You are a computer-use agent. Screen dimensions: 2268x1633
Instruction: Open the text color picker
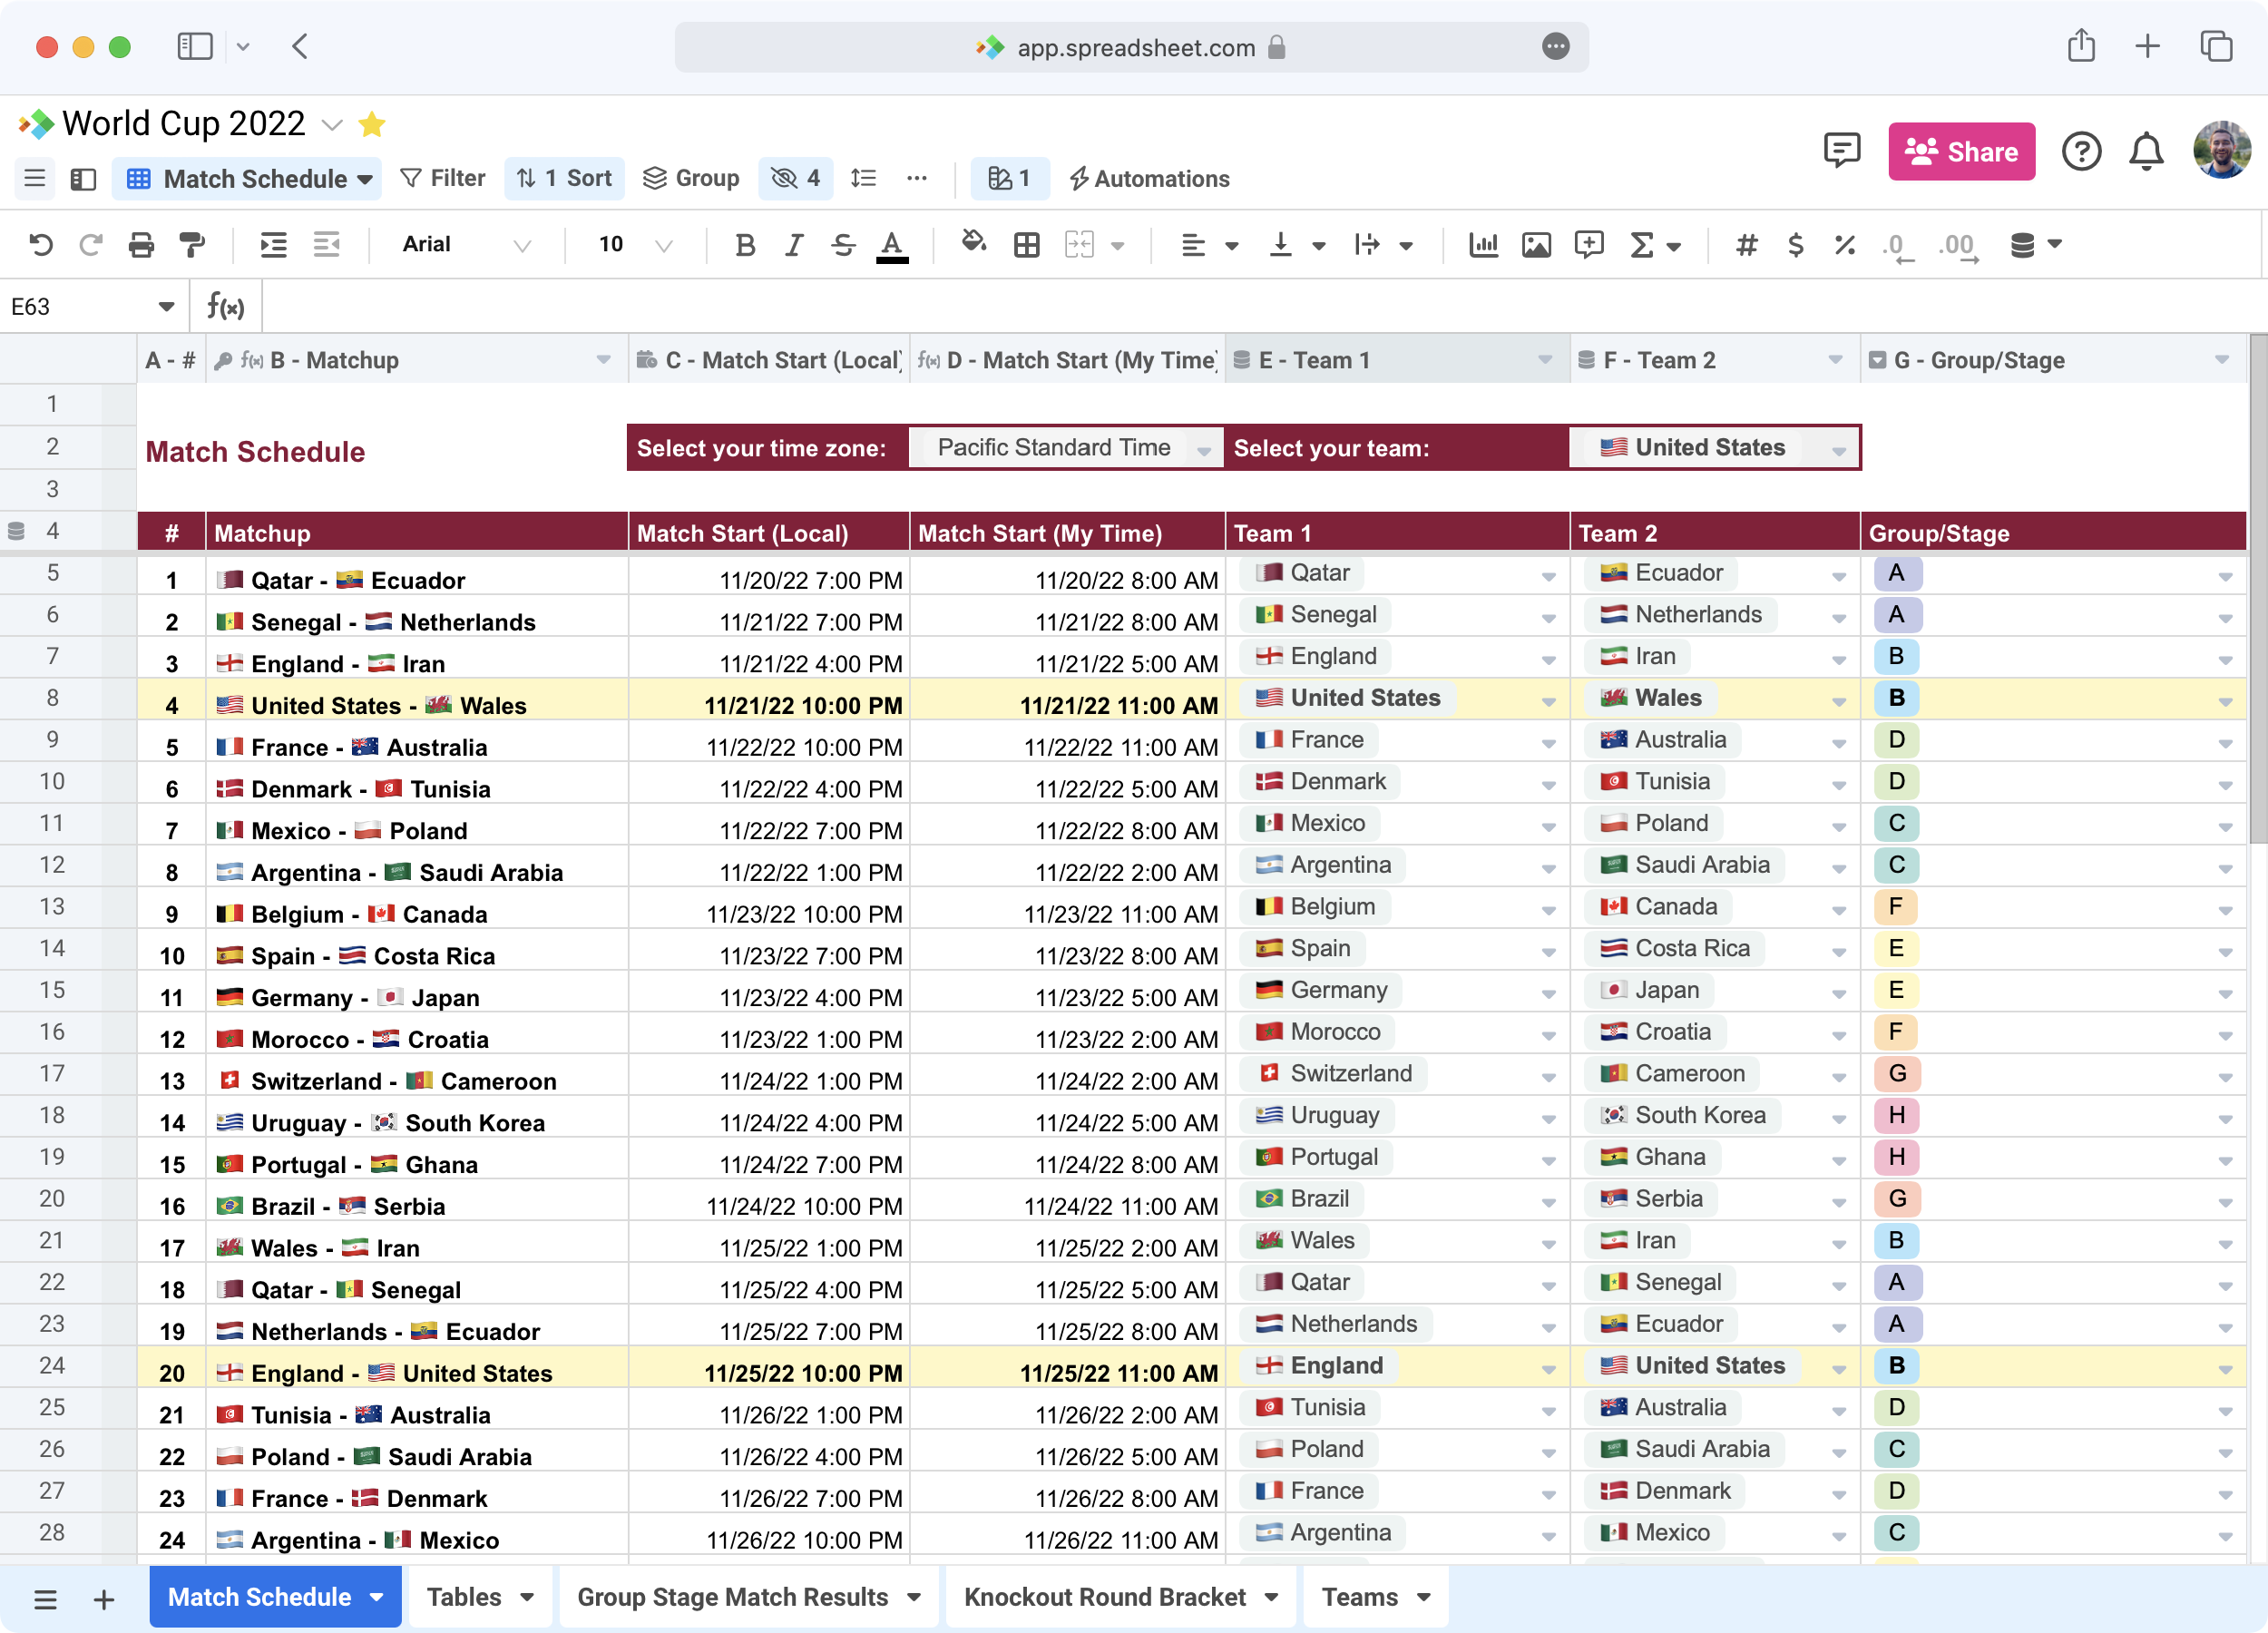892,246
